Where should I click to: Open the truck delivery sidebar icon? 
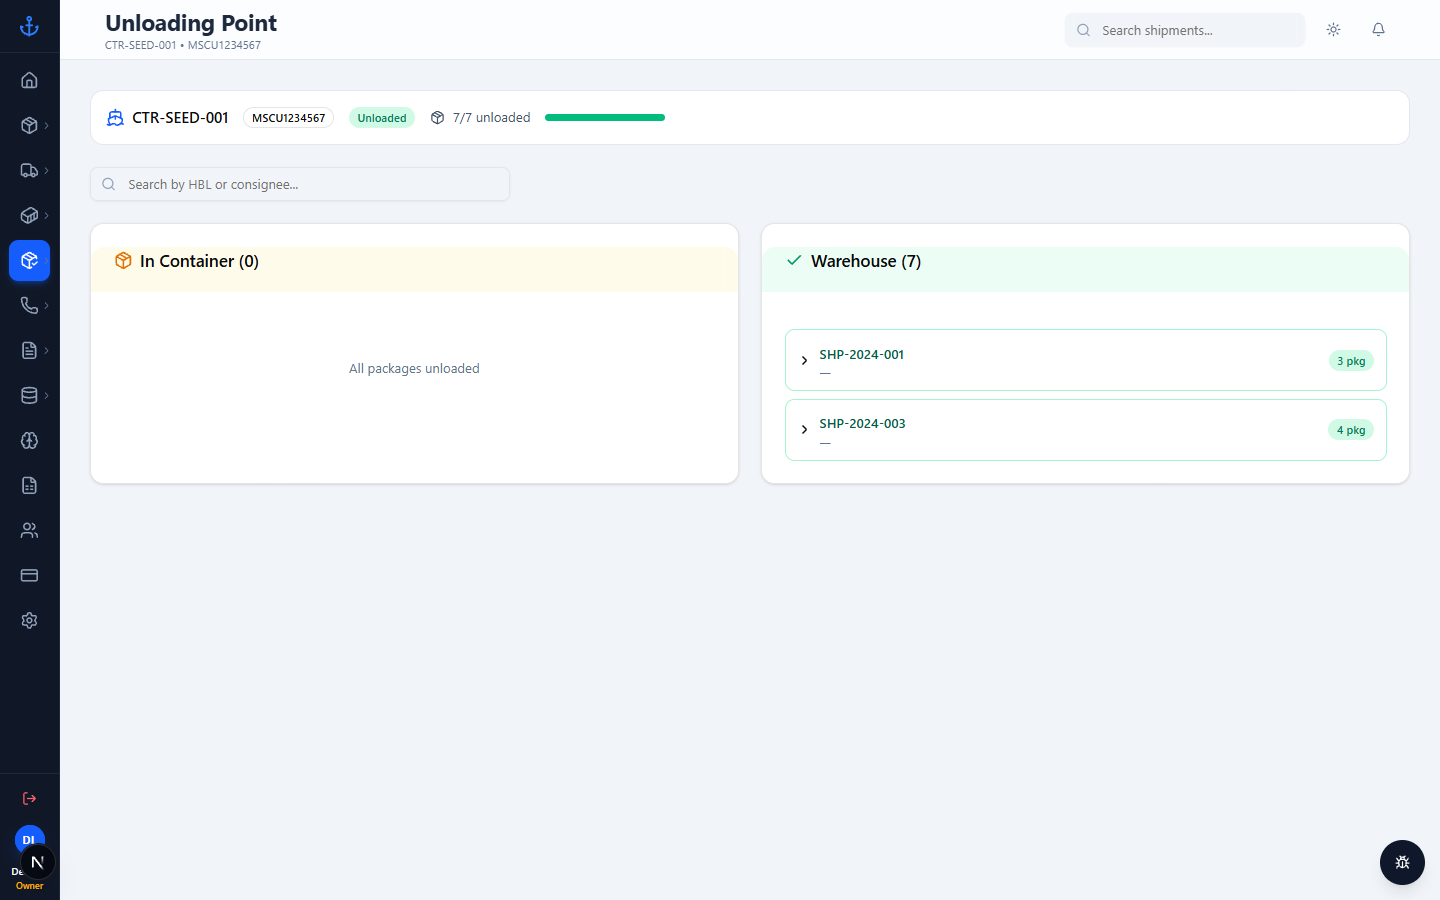(x=29, y=170)
